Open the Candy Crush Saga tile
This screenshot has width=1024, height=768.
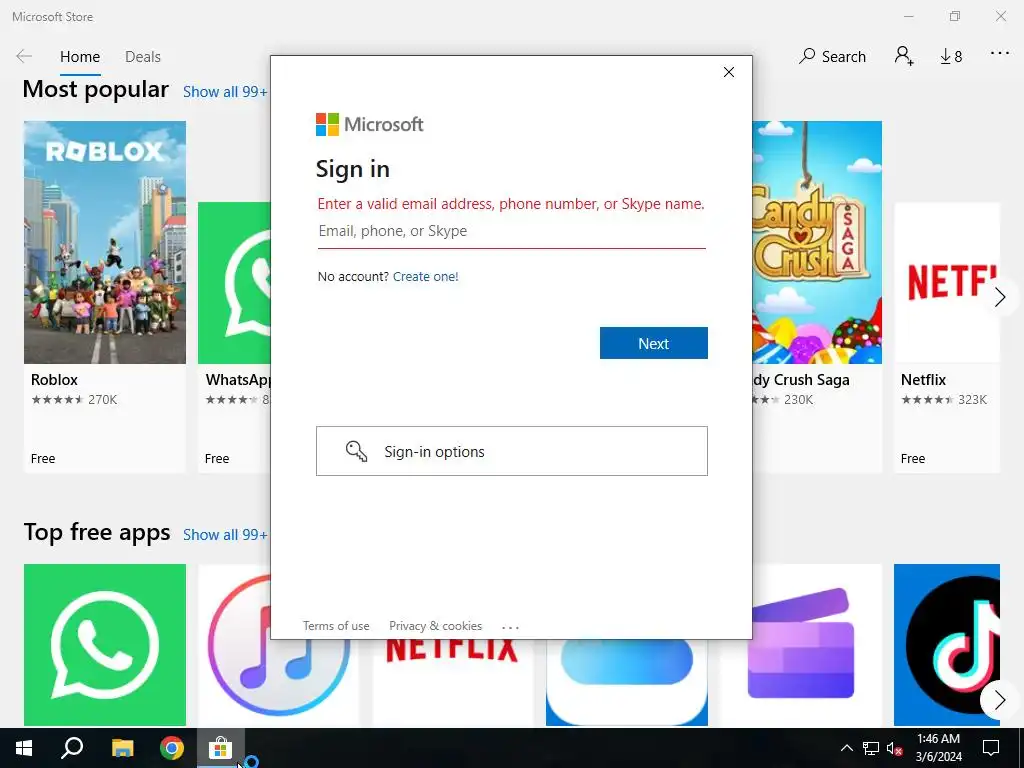817,296
